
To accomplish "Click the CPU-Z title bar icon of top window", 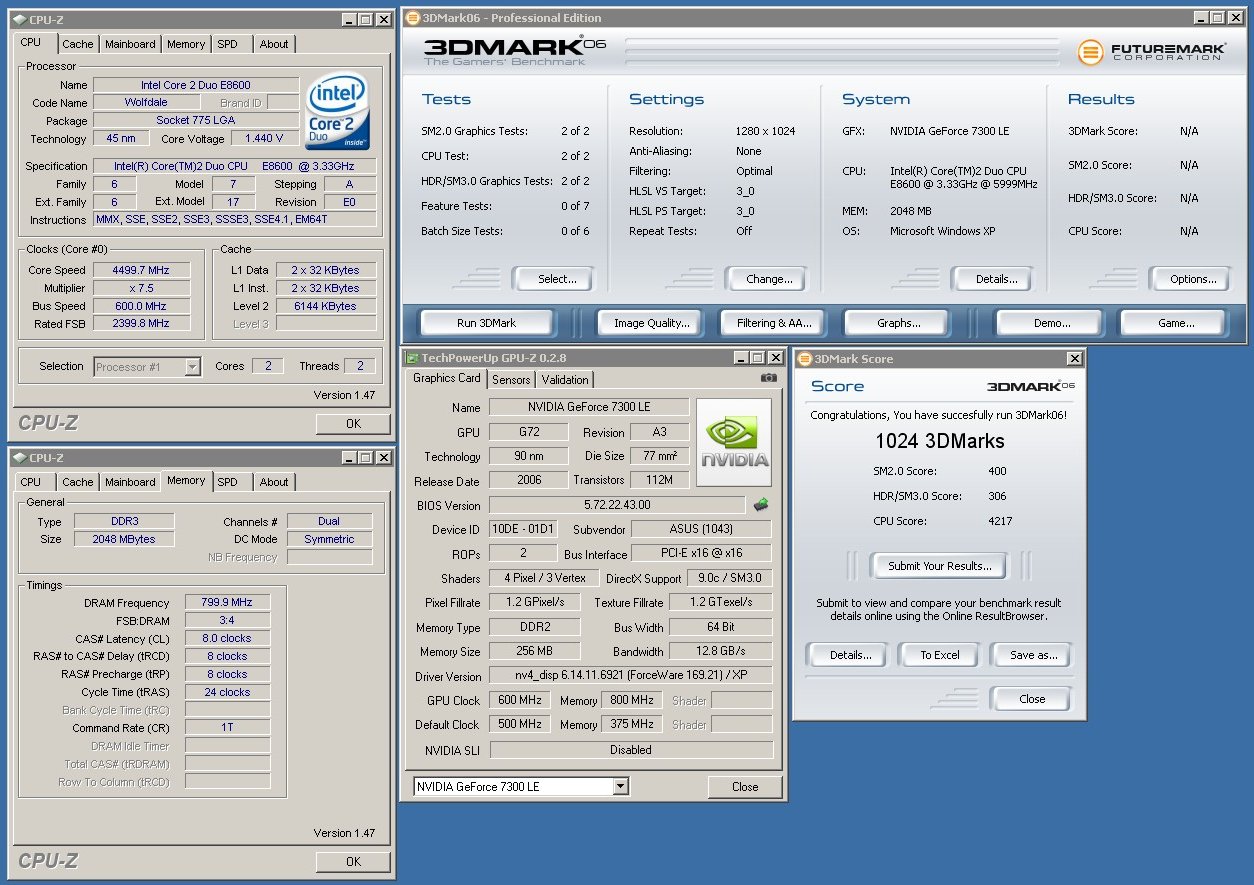I will pos(19,19).
